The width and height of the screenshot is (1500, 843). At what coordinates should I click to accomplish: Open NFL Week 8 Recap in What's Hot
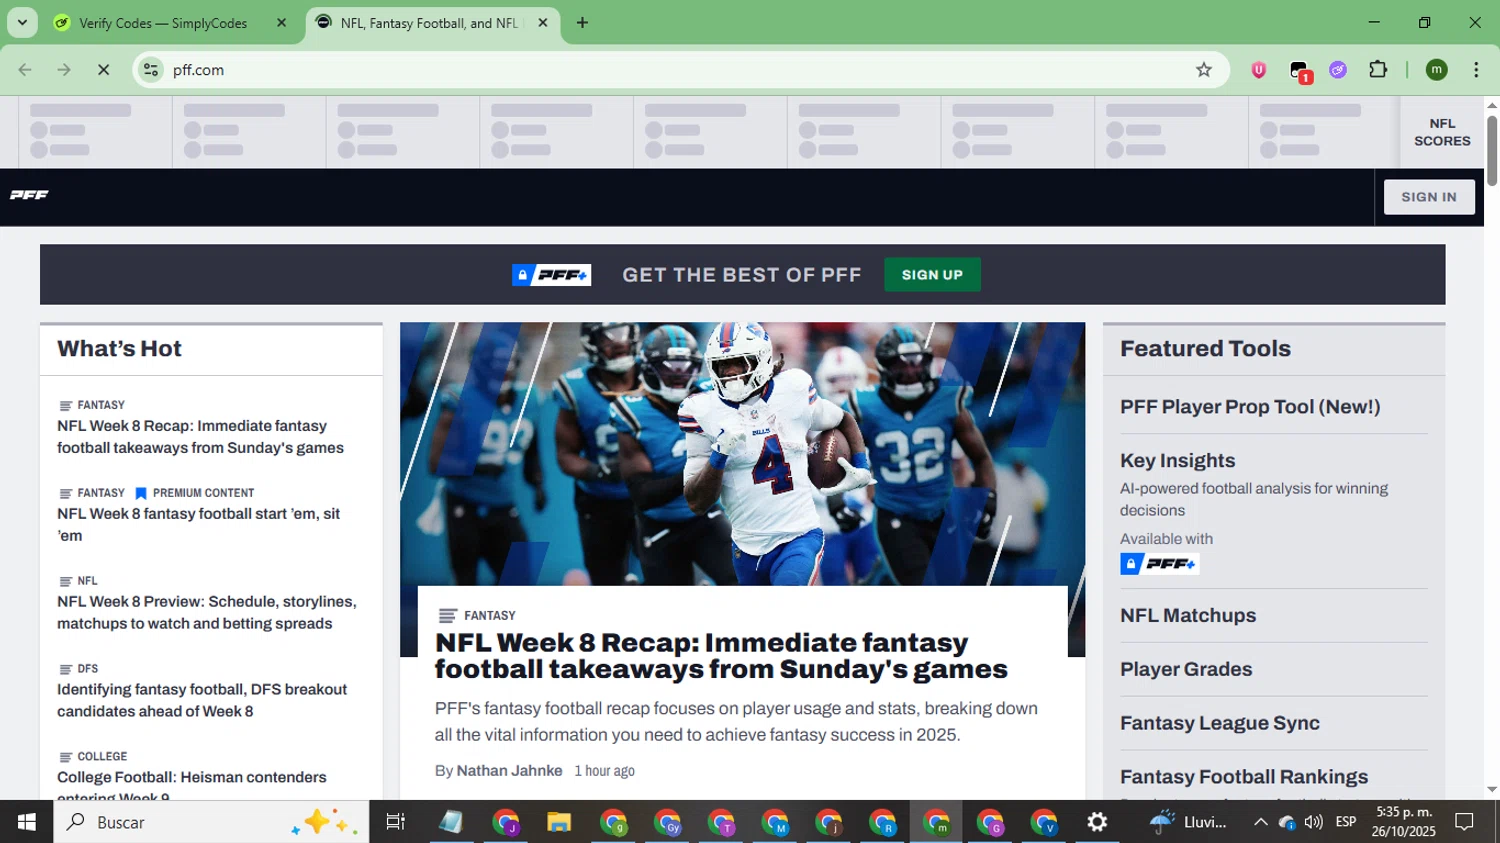200,437
